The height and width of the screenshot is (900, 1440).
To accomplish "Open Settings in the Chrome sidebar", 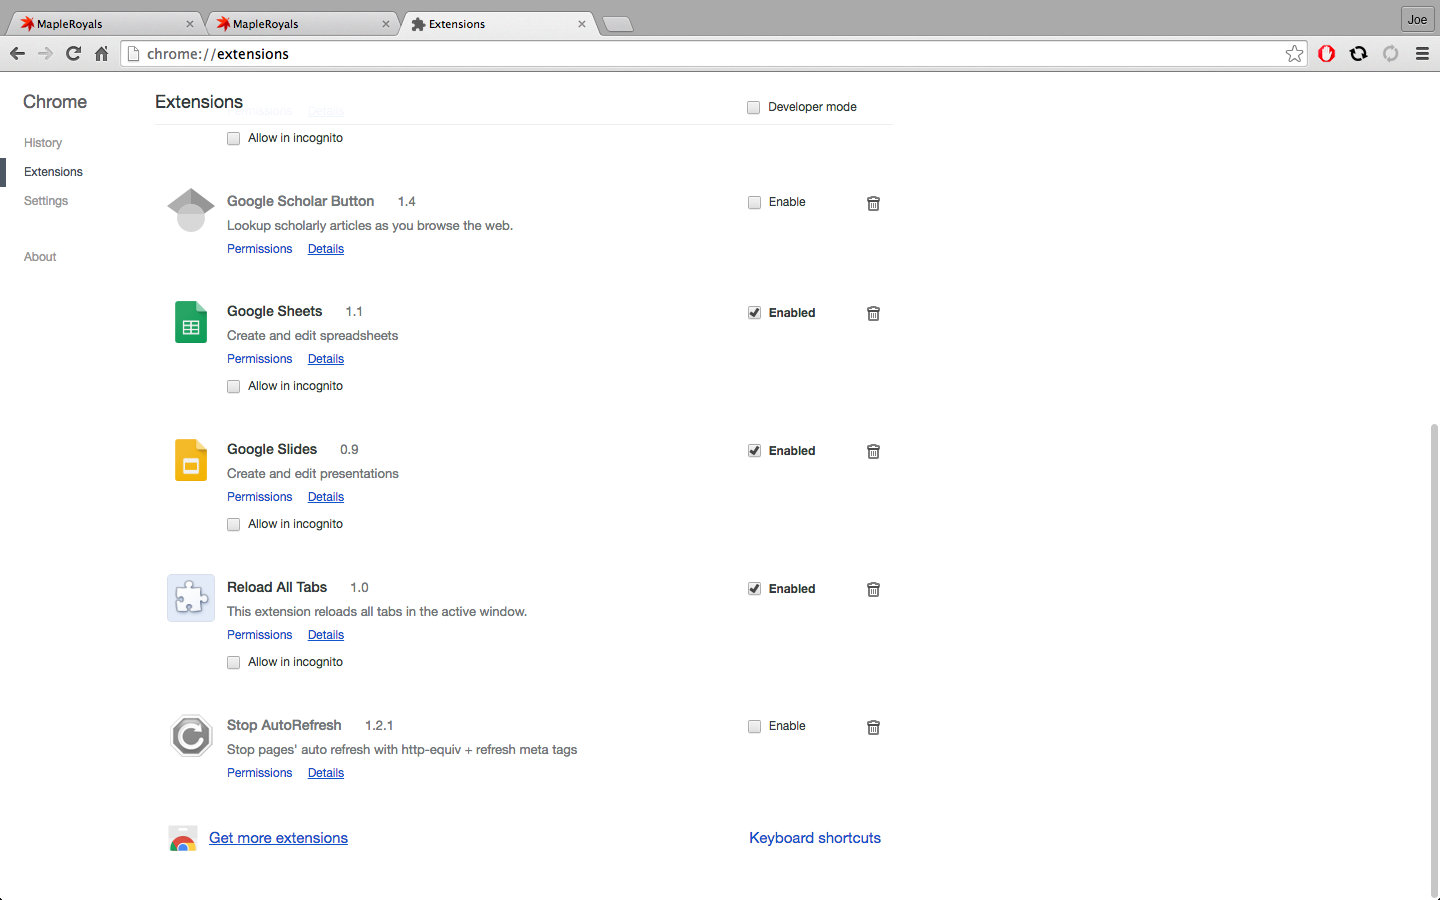I will tap(46, 201).
